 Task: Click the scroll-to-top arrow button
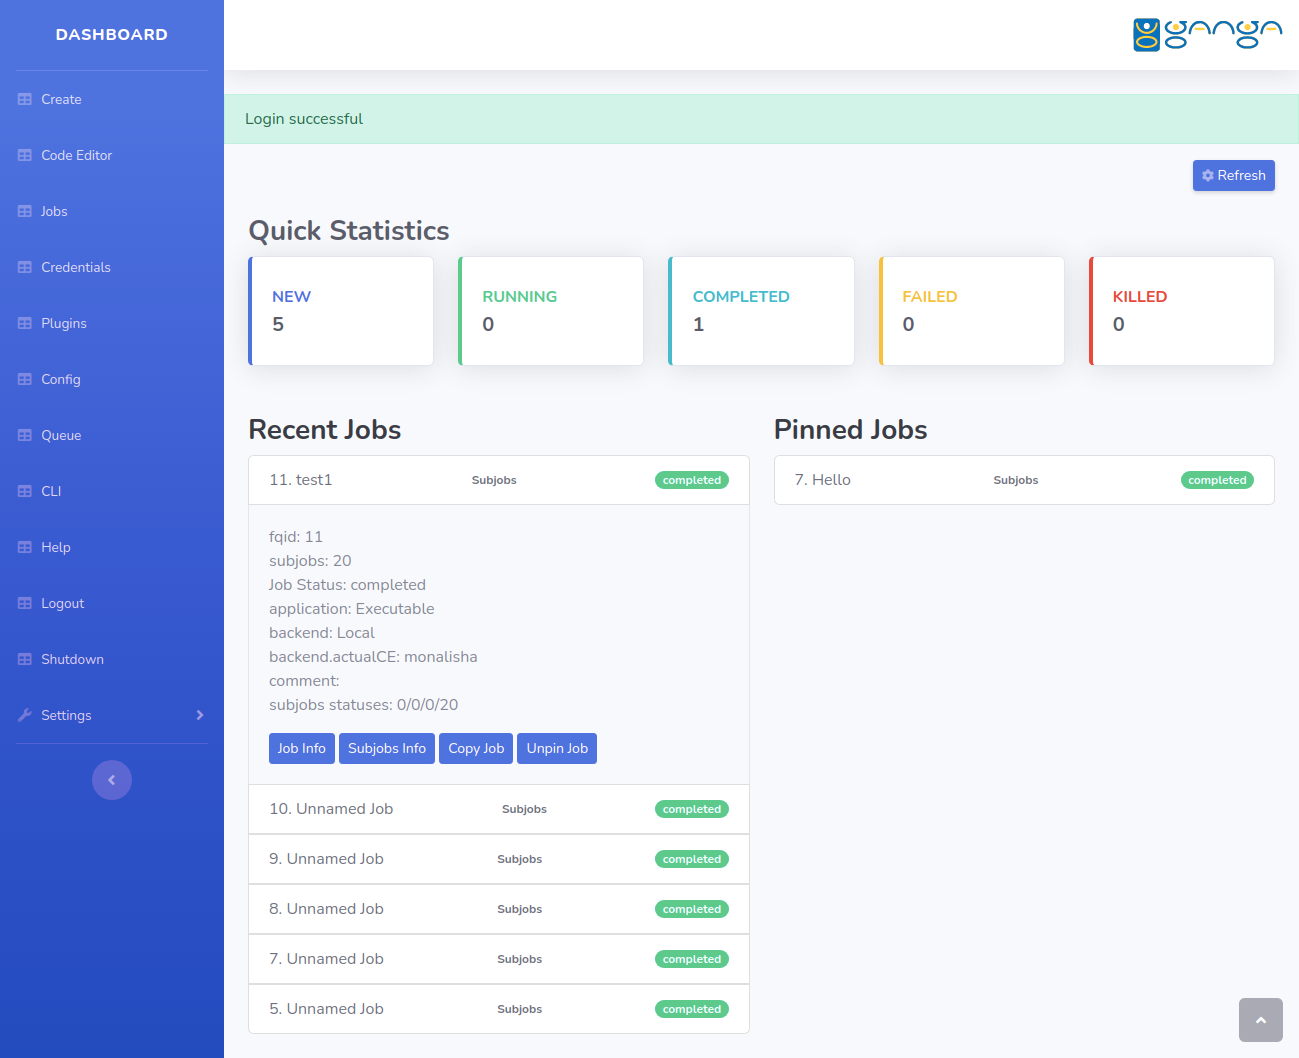point(1260,1019)
